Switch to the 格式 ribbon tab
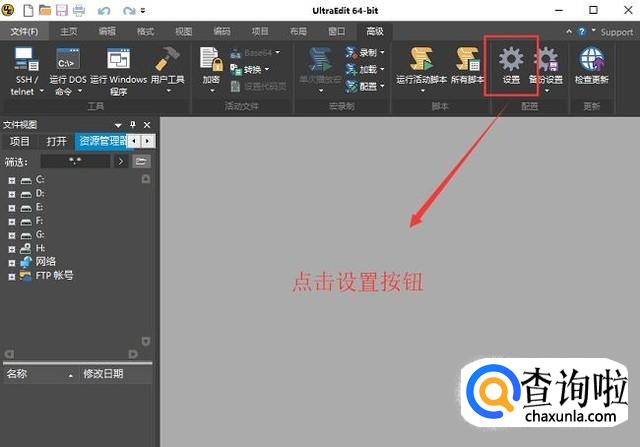This screenshot has height=447, width=640. click(145, 31)
